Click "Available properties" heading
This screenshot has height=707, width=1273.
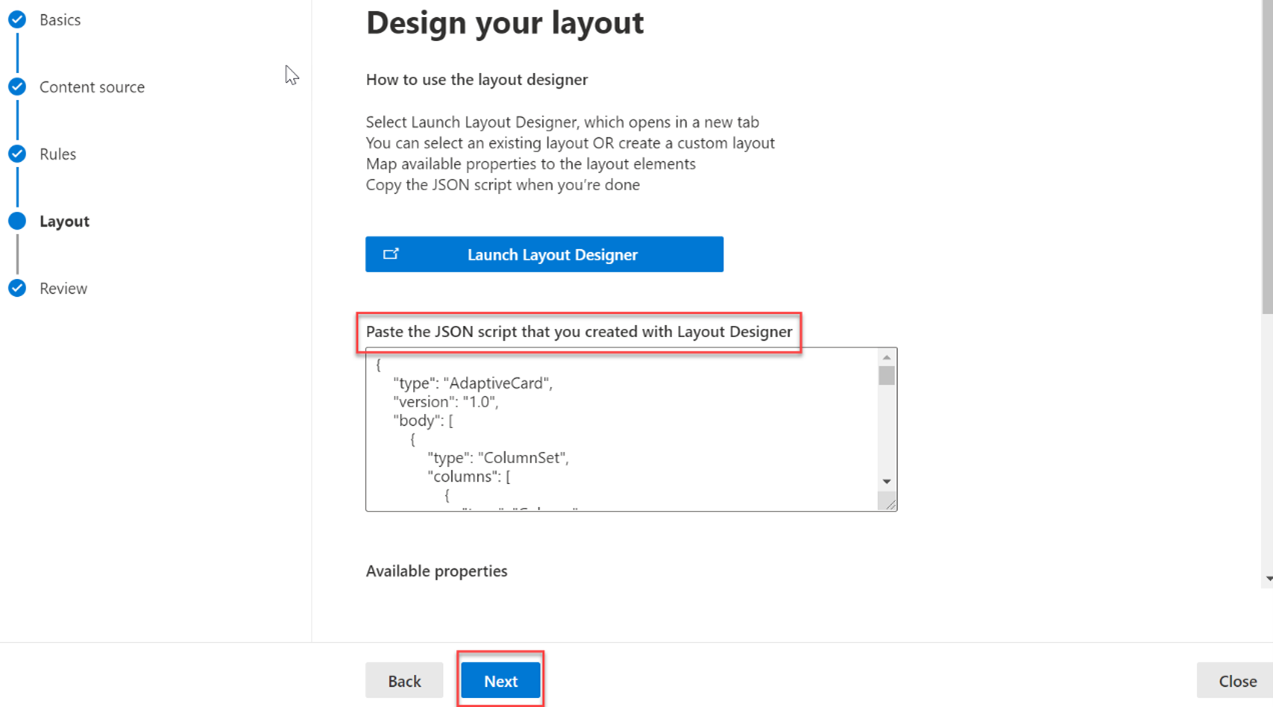point(437,571)
